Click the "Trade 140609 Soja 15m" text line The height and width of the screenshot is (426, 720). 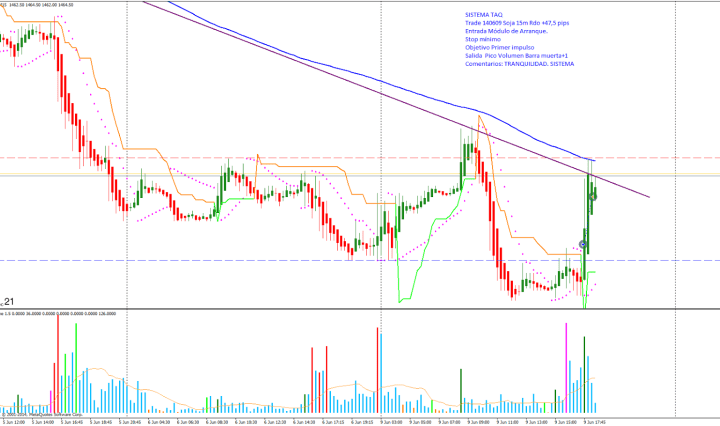(510, 24)
